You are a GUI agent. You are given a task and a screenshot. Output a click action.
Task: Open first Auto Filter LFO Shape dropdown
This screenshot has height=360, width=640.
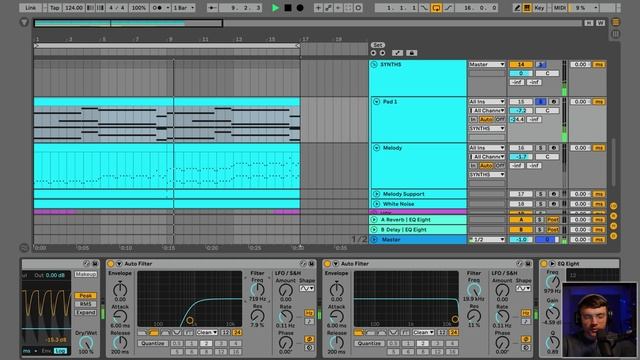[307, 289]
